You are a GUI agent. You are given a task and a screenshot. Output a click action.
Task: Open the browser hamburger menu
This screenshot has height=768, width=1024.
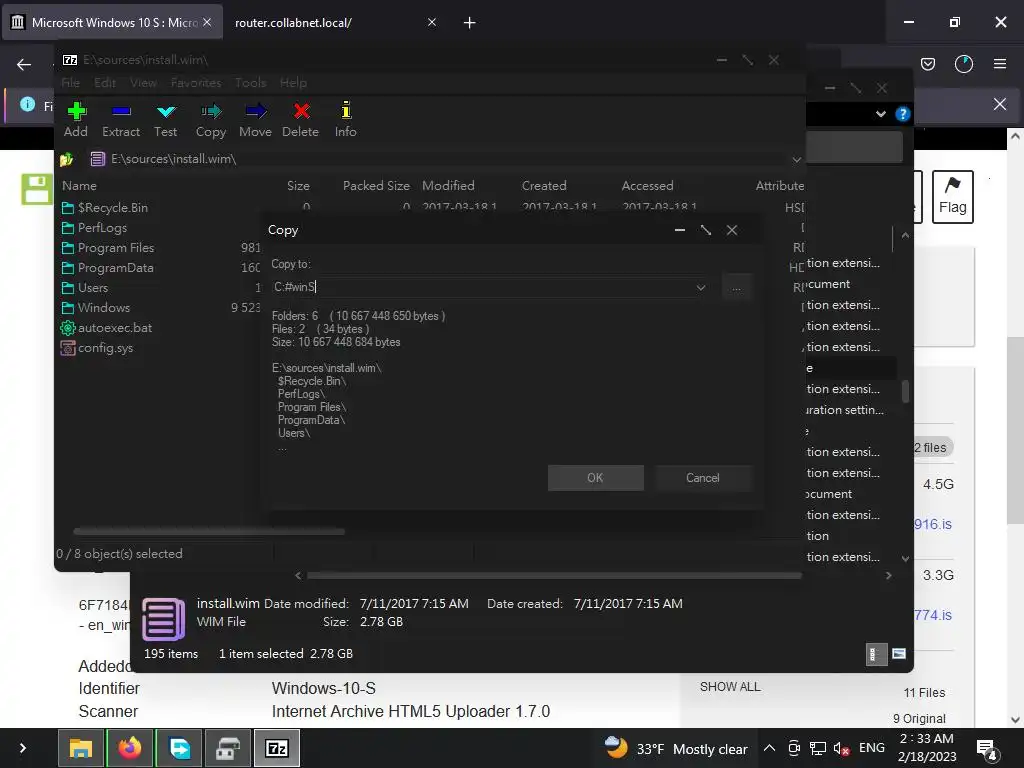pyautogui.click(x=999, y=64)
